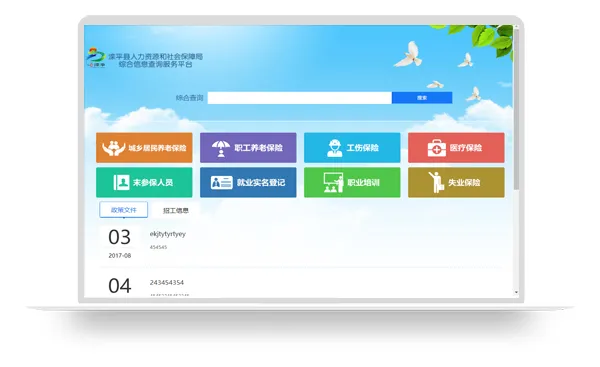Click the blue 搜索 button
This screenshot has height=367, width=600.
pos(422,98)
